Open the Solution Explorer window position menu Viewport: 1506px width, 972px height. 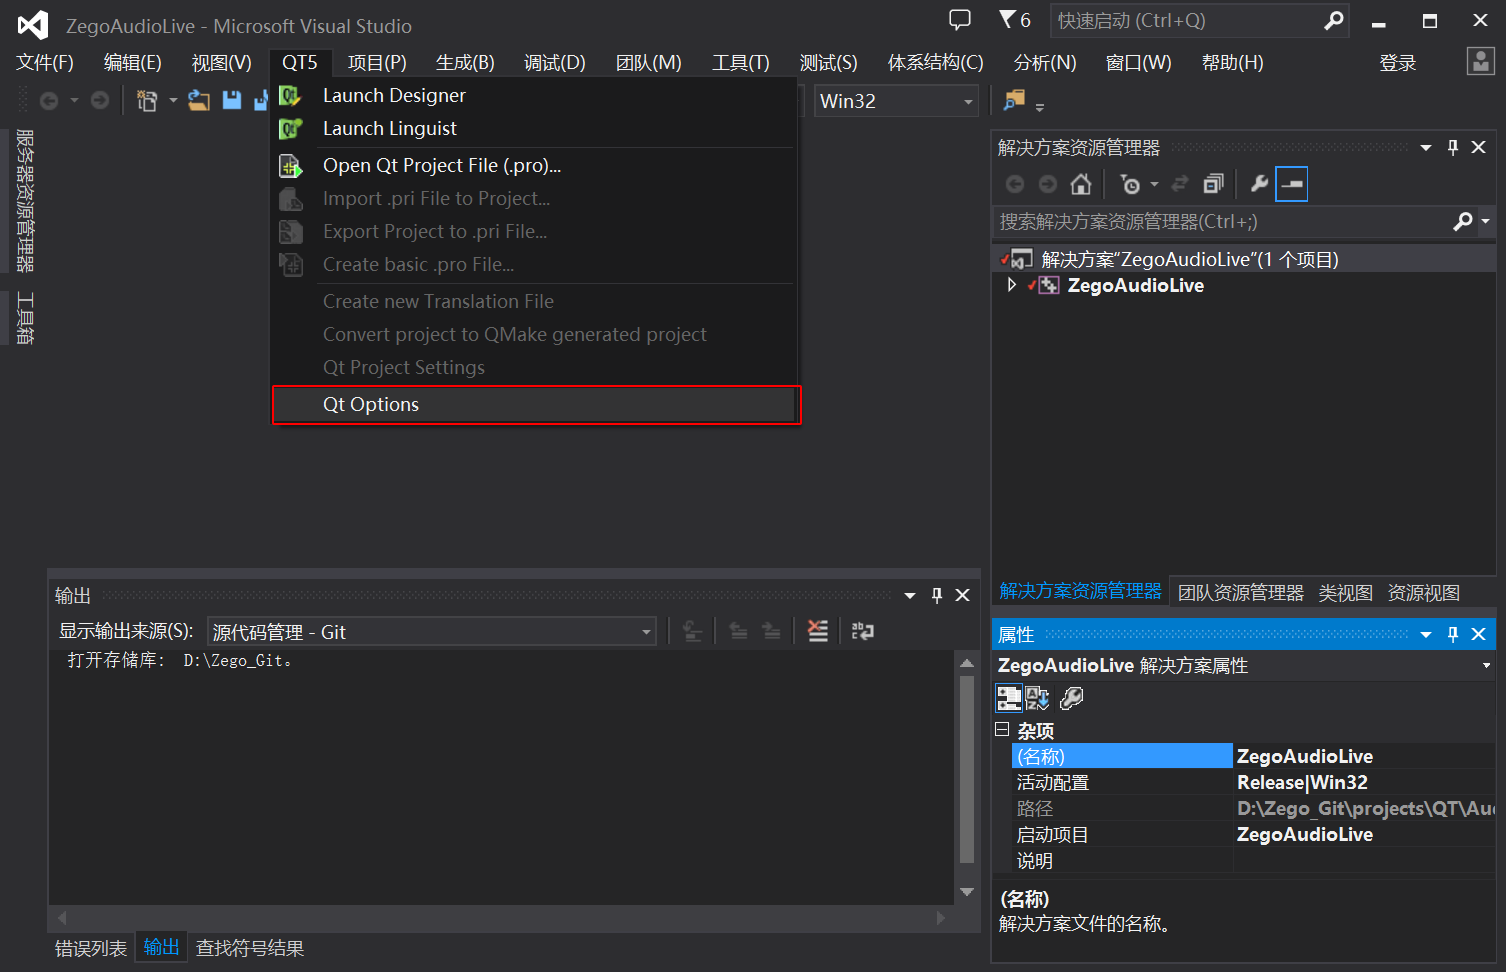tap(1426, 148)
